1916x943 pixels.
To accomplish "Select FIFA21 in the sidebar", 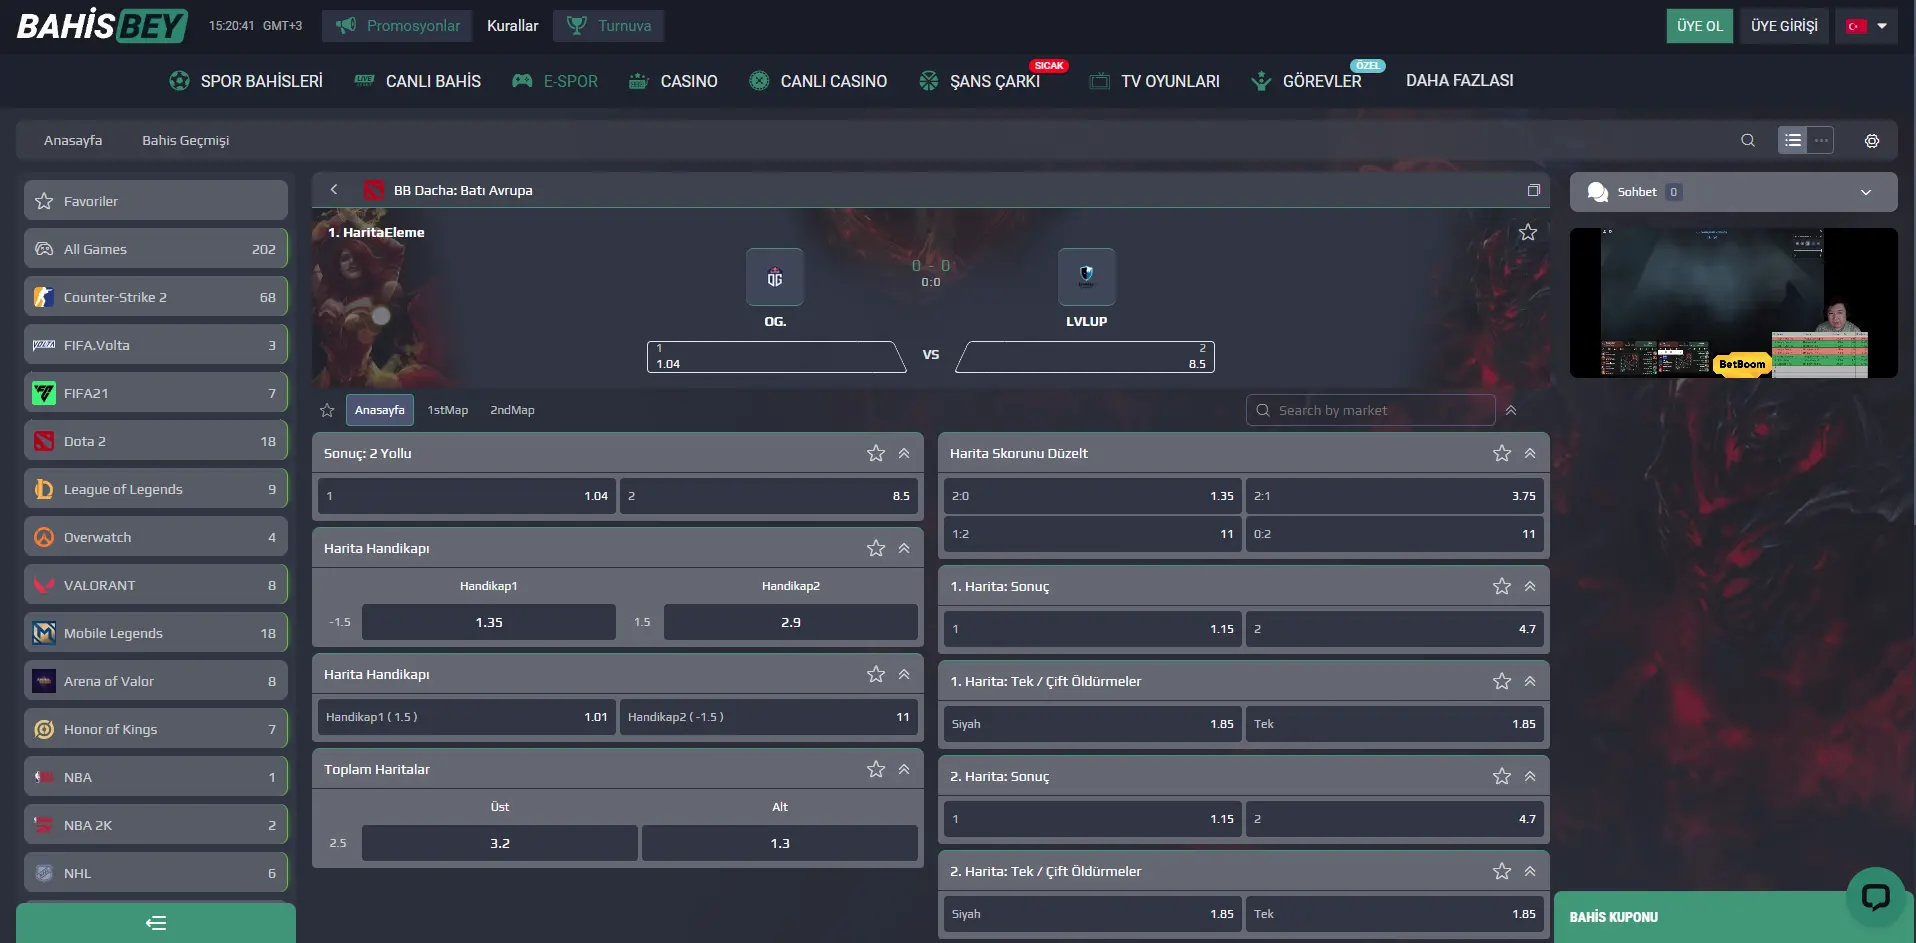I will click(156, 393).
